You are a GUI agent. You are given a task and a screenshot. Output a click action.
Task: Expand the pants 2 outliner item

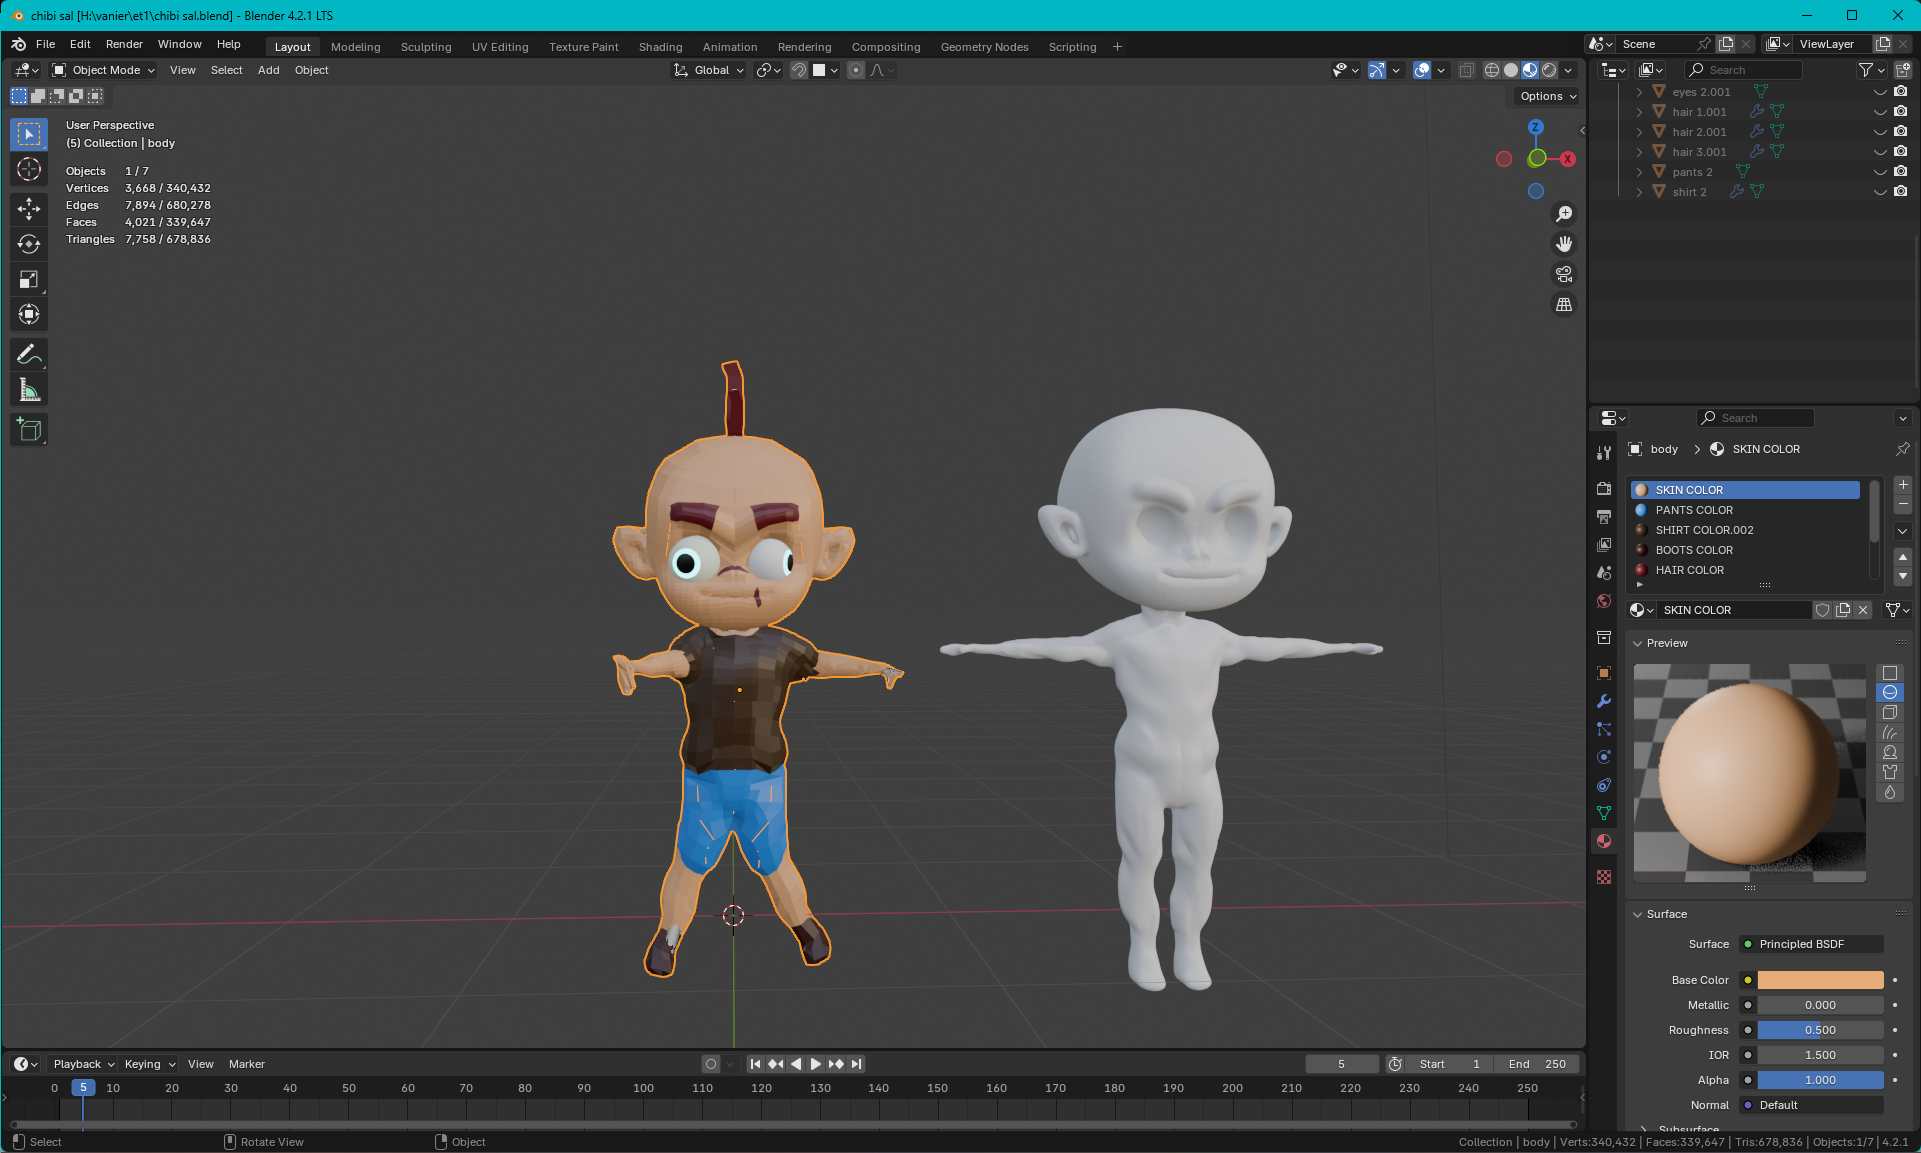1639,172
